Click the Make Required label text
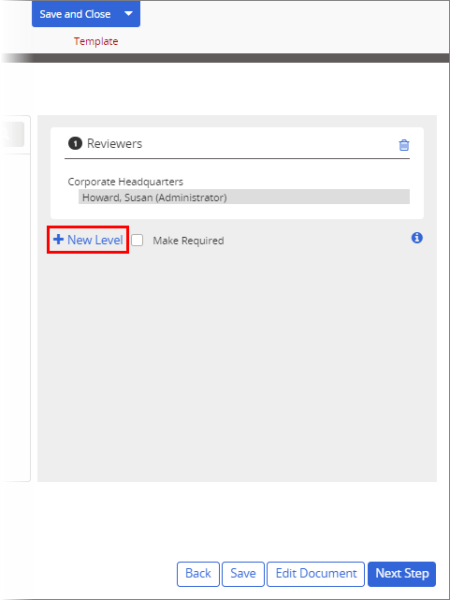The height and width of the screenshot is (600, 450). point(188,241)
